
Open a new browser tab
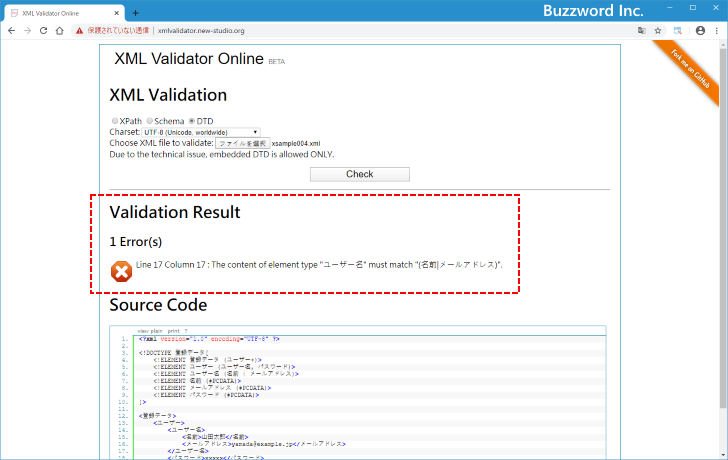(x=136, y=12)
